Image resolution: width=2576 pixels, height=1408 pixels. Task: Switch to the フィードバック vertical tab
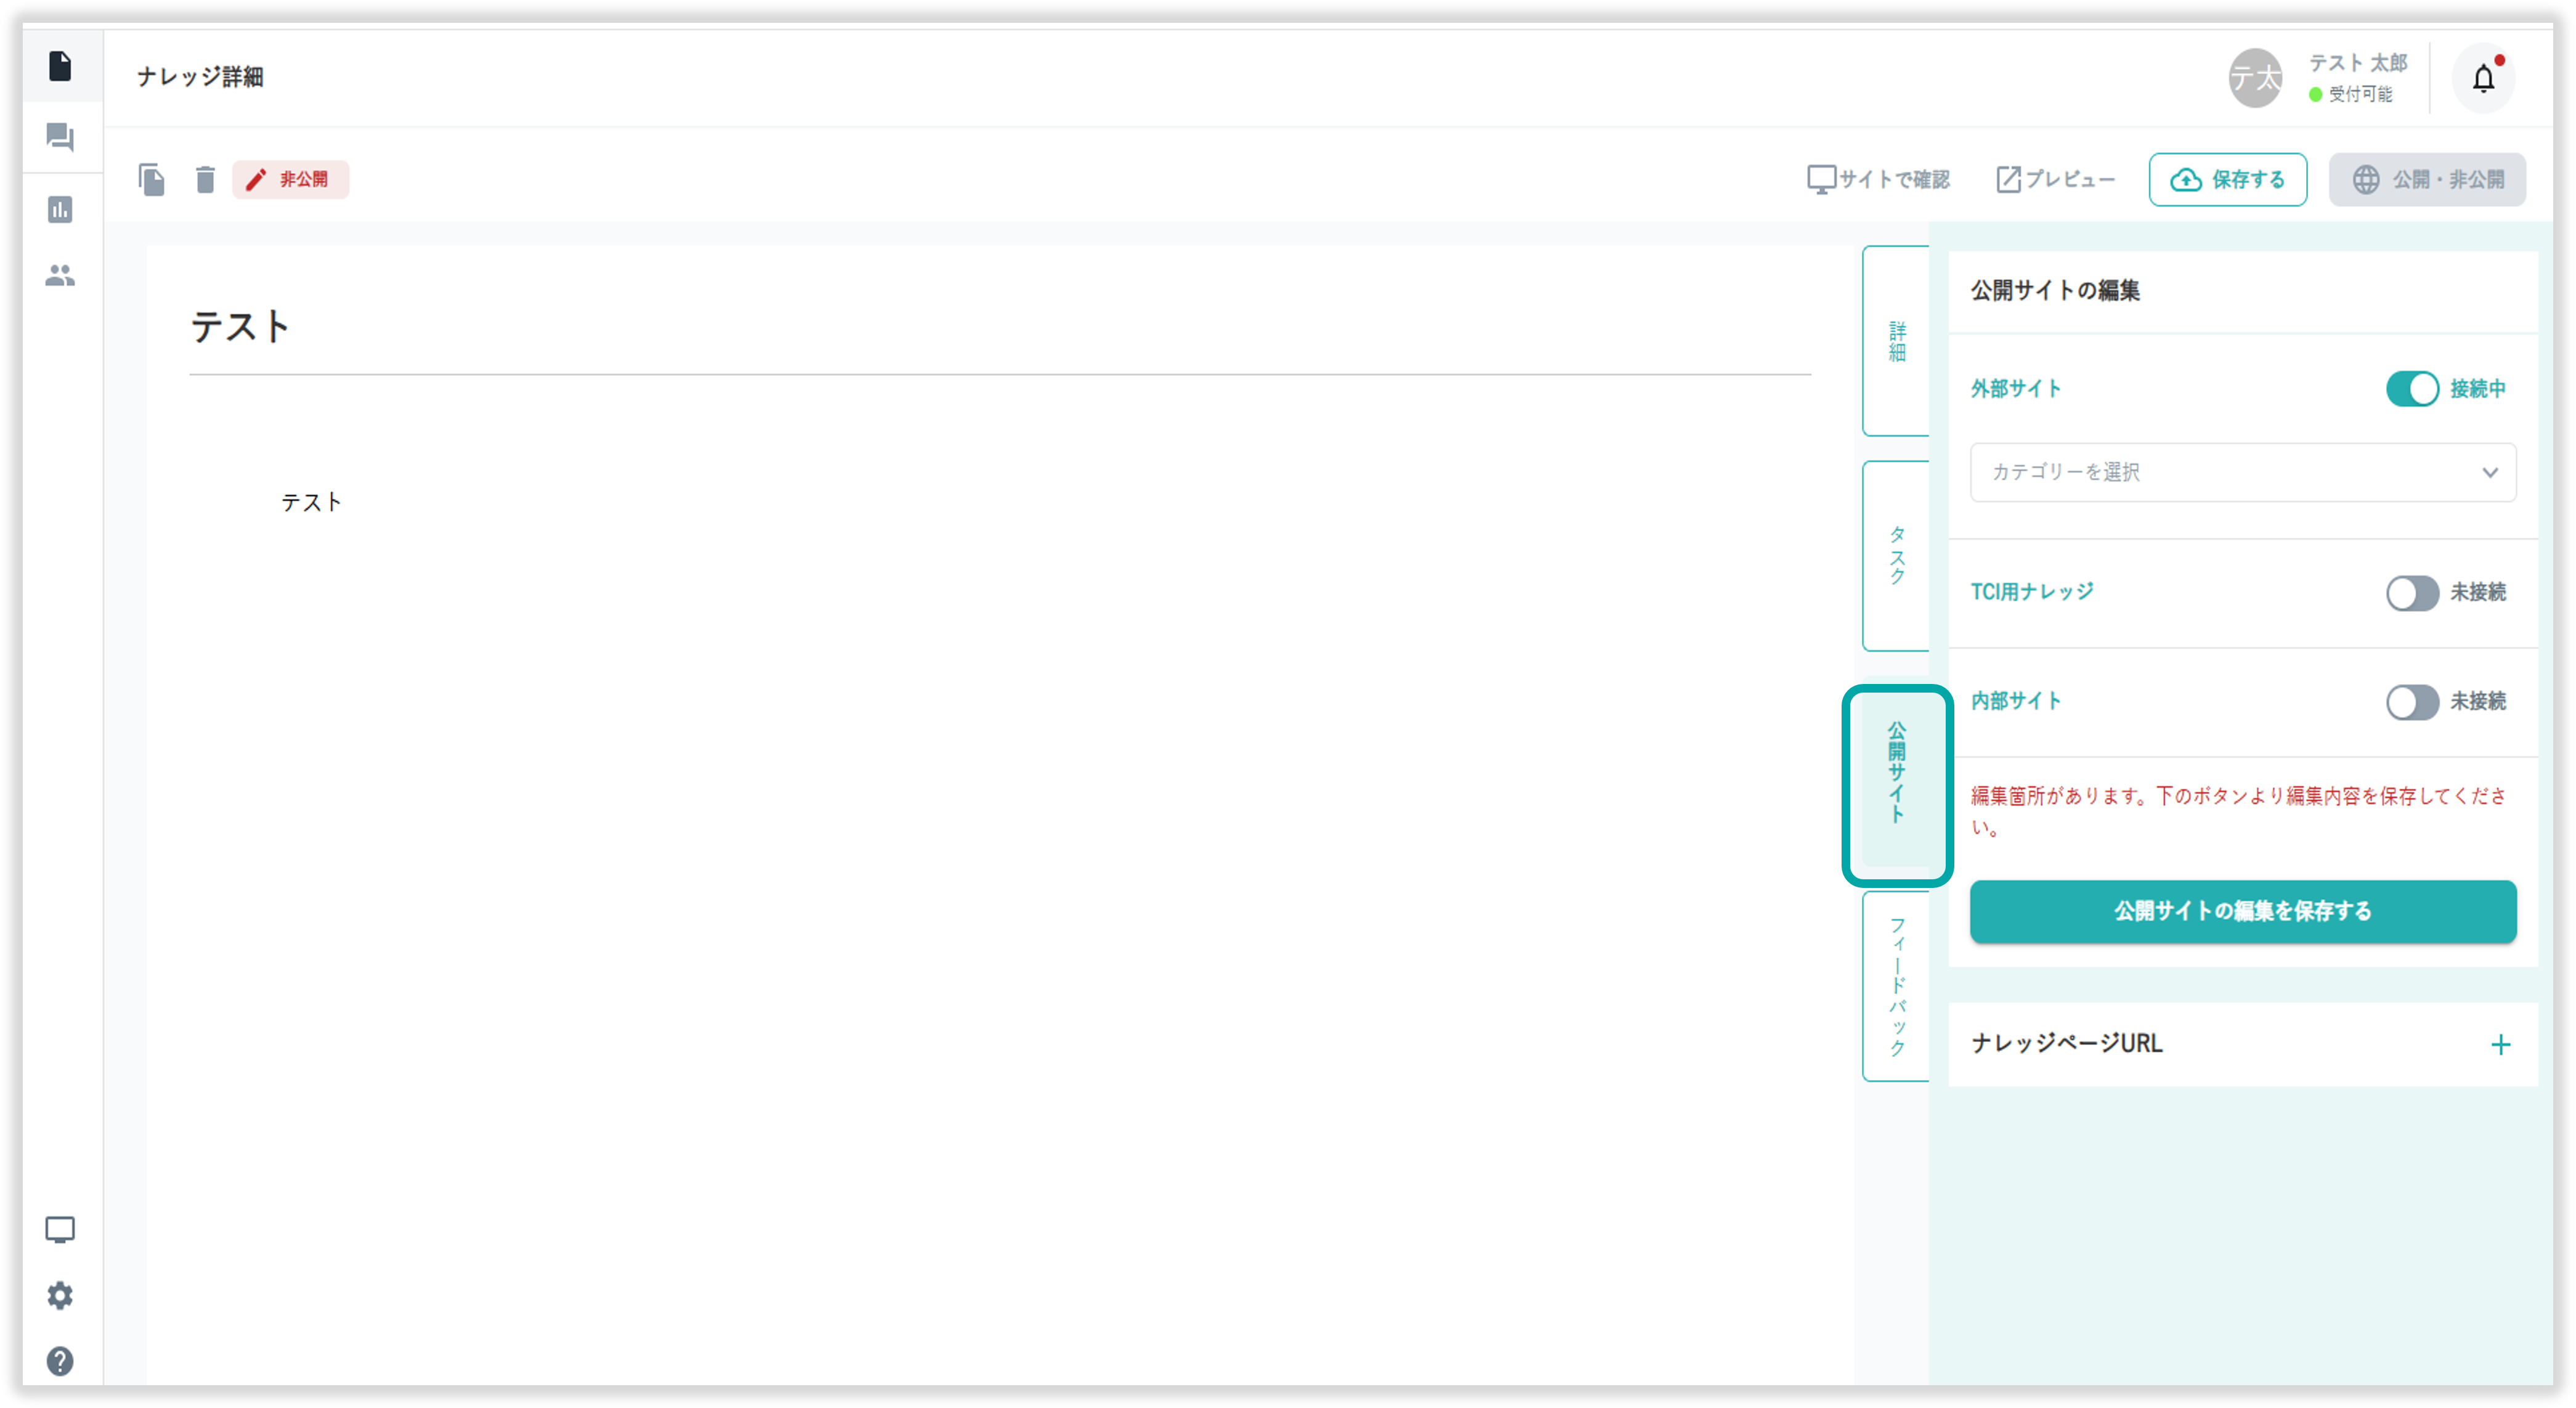(1896, 986)
